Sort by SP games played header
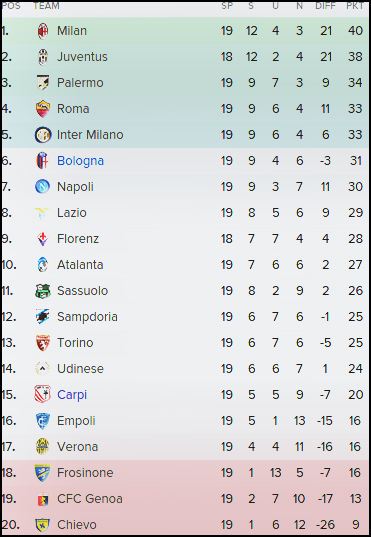371x537 pixels. point(227,6)
